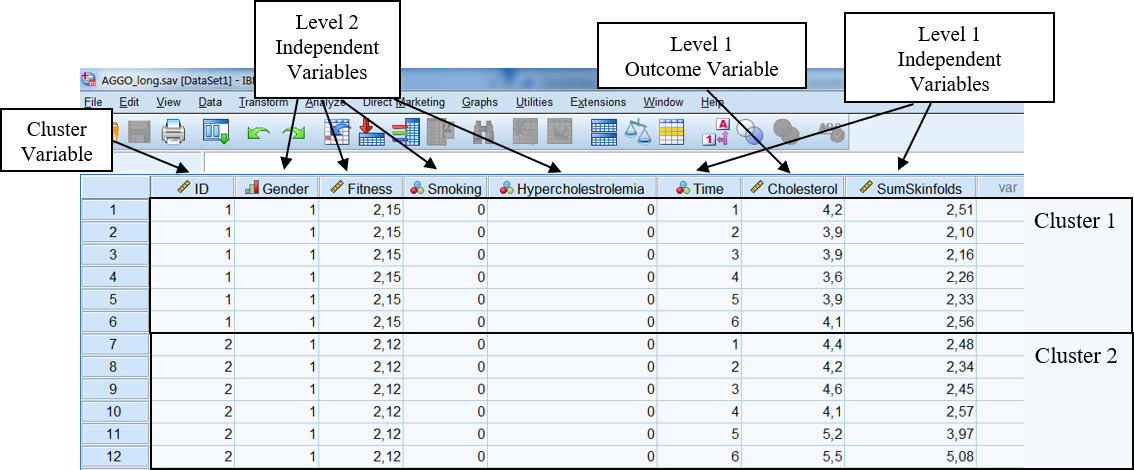Select row header 4
1134x470 pixels.
pyautogui.click(x=115, y=278)
